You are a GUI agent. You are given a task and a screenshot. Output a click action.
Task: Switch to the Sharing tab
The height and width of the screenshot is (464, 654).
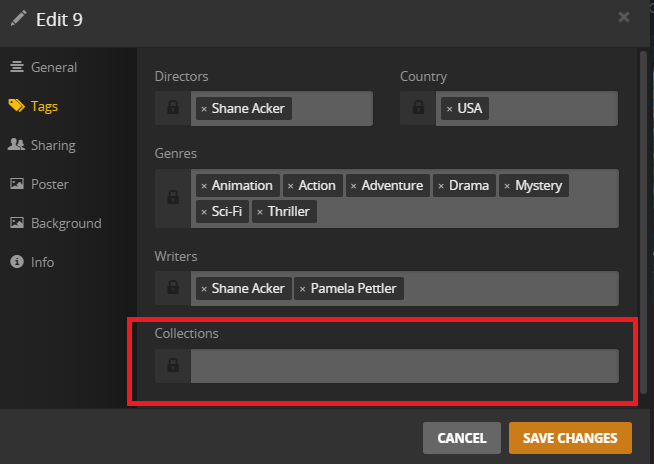click(x=53, y=145)
